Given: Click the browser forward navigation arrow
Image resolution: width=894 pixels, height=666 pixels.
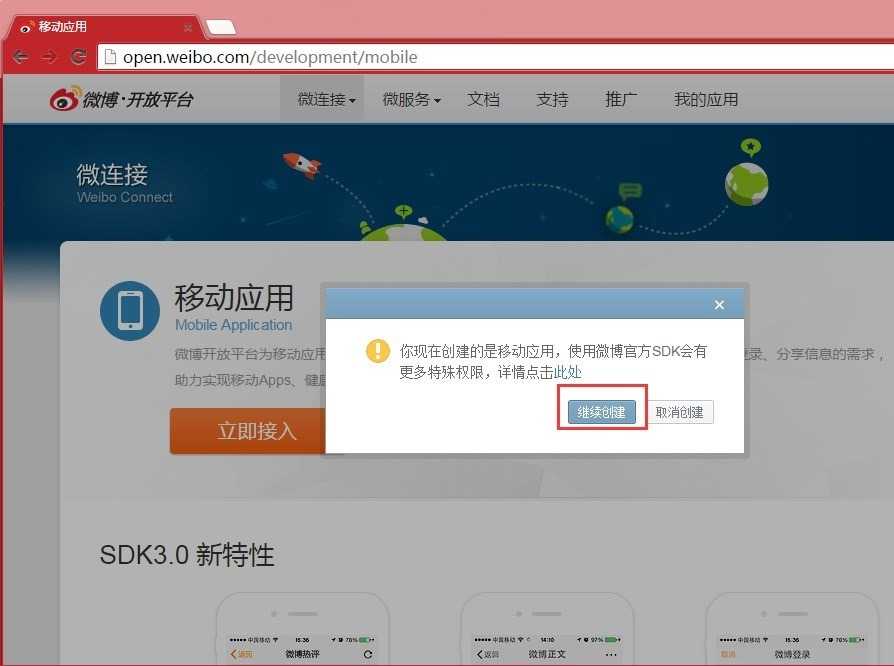Looking at the screenshot, I should point(48,57).
